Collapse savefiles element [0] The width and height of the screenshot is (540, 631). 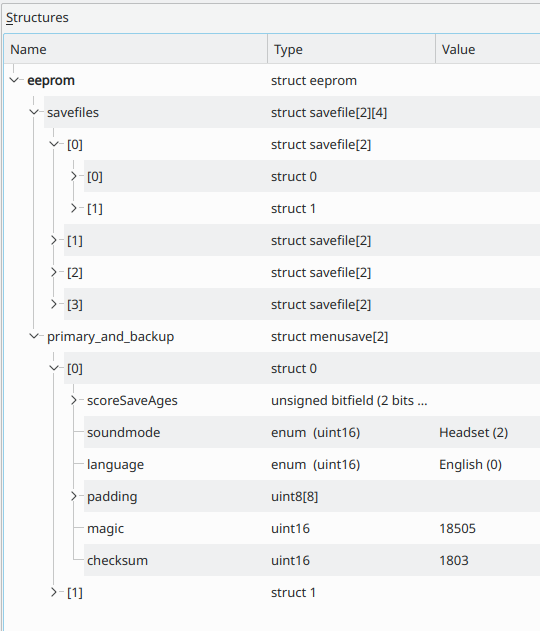[x=54, y=144]
